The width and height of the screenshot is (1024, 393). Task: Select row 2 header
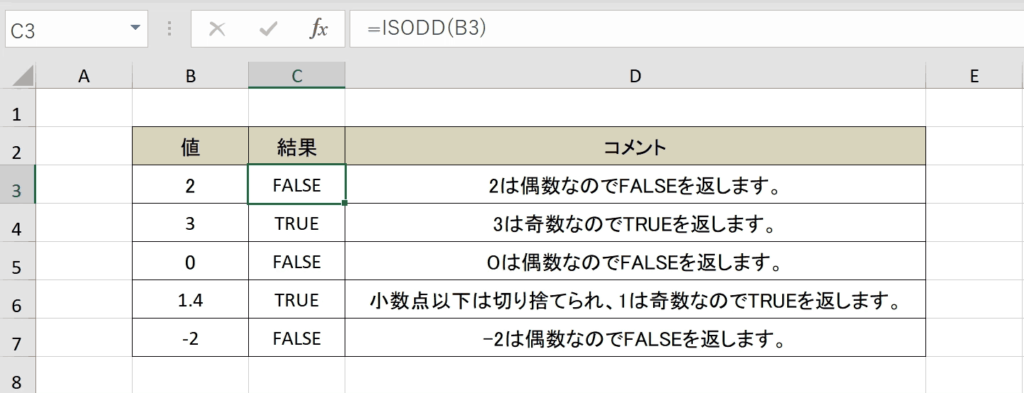pos(17,153)
